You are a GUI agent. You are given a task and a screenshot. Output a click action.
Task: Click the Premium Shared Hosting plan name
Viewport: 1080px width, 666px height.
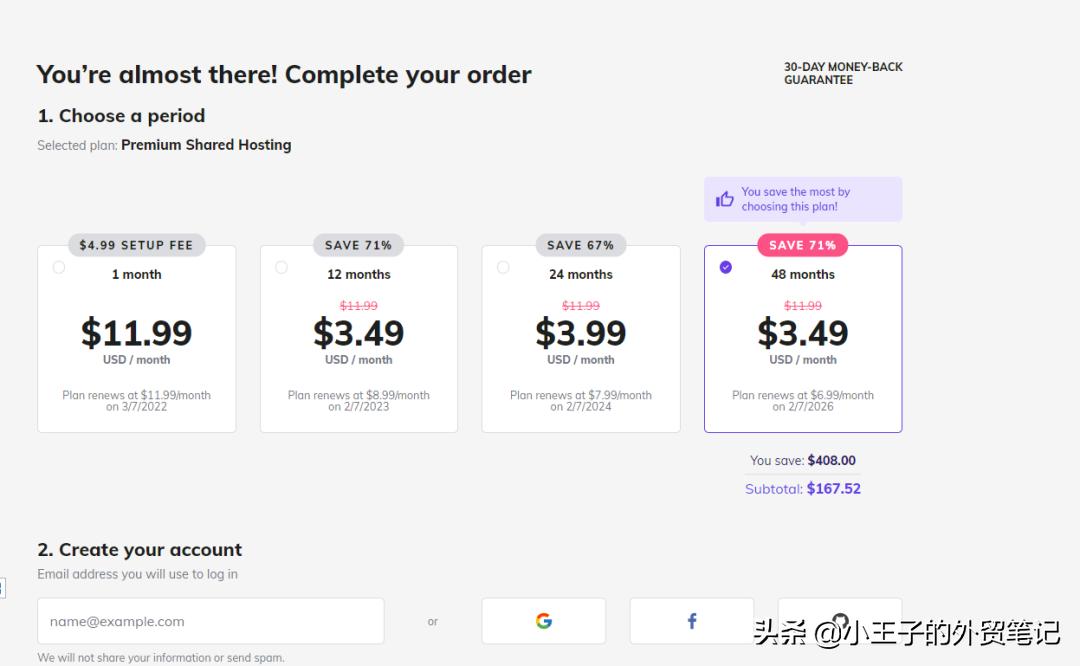coord(206,144)
